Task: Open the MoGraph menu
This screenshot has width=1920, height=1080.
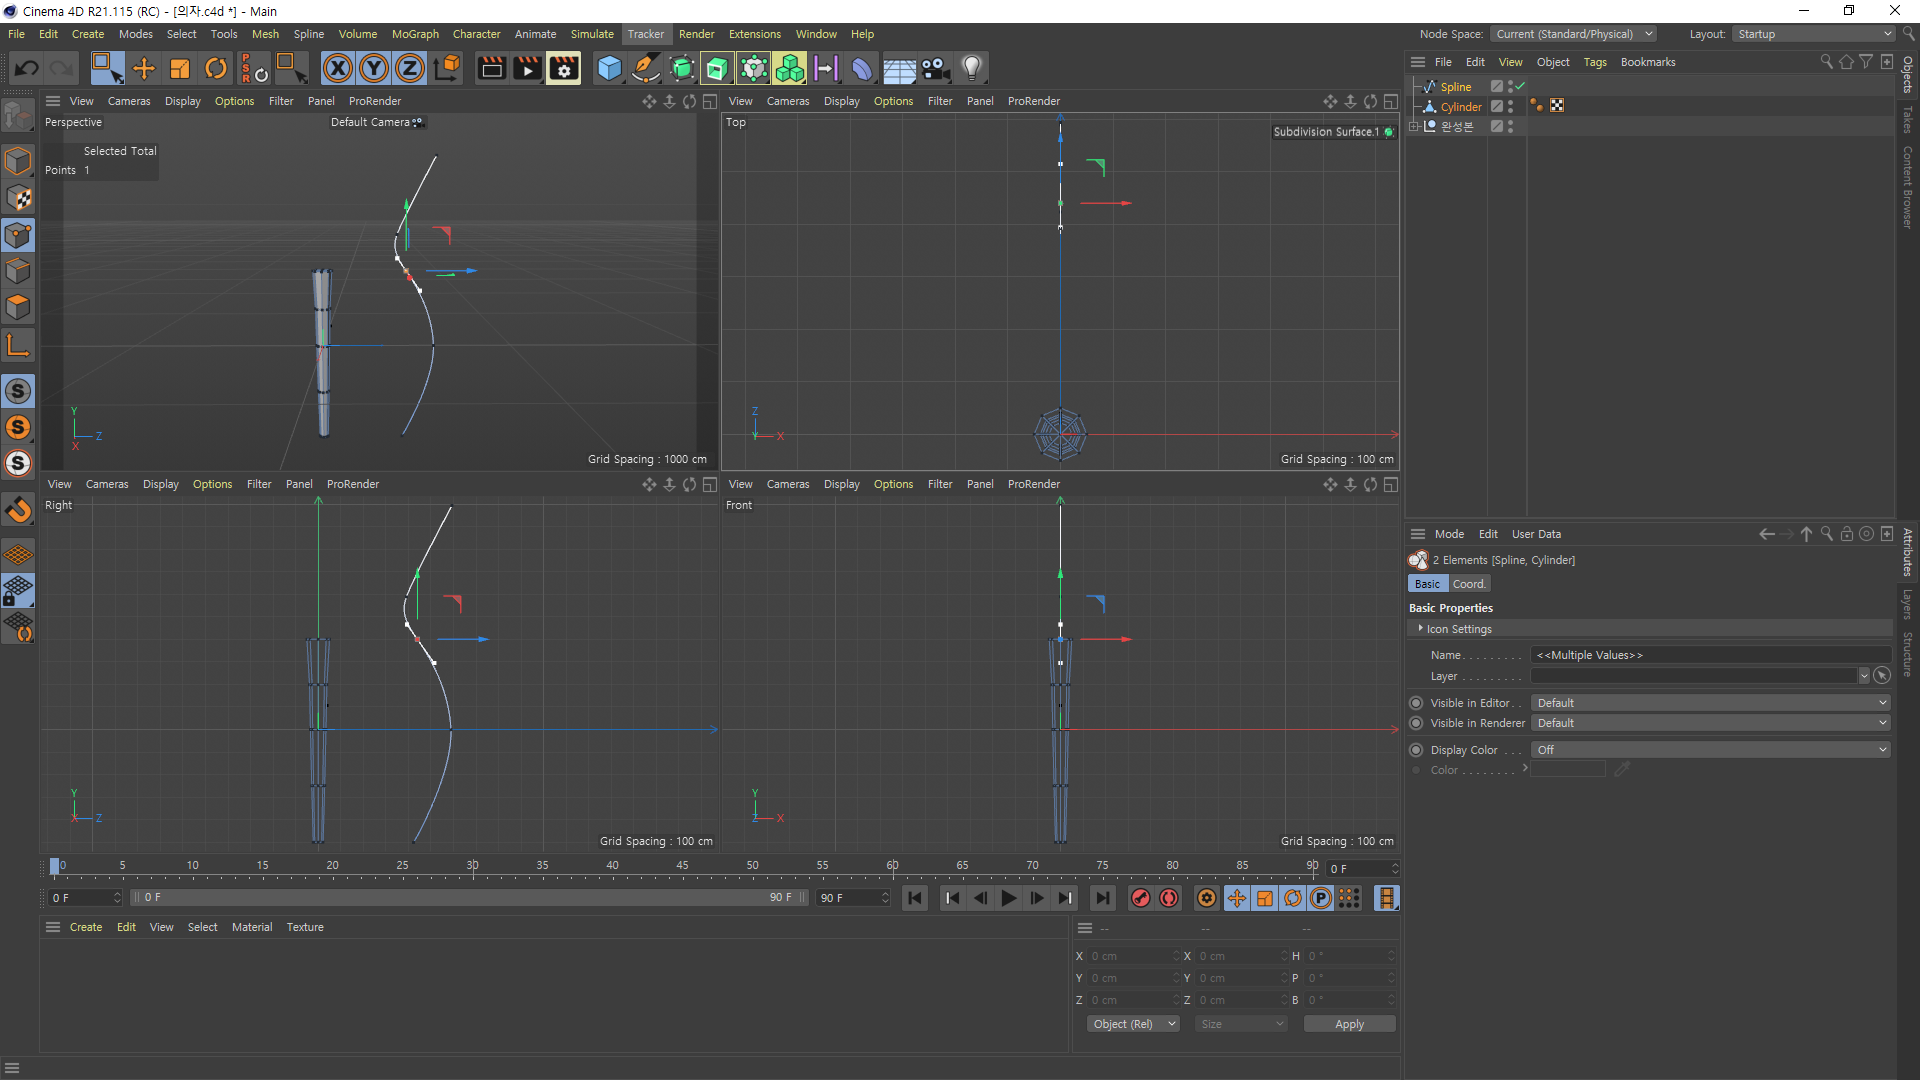Action: [x=415, y=34]
